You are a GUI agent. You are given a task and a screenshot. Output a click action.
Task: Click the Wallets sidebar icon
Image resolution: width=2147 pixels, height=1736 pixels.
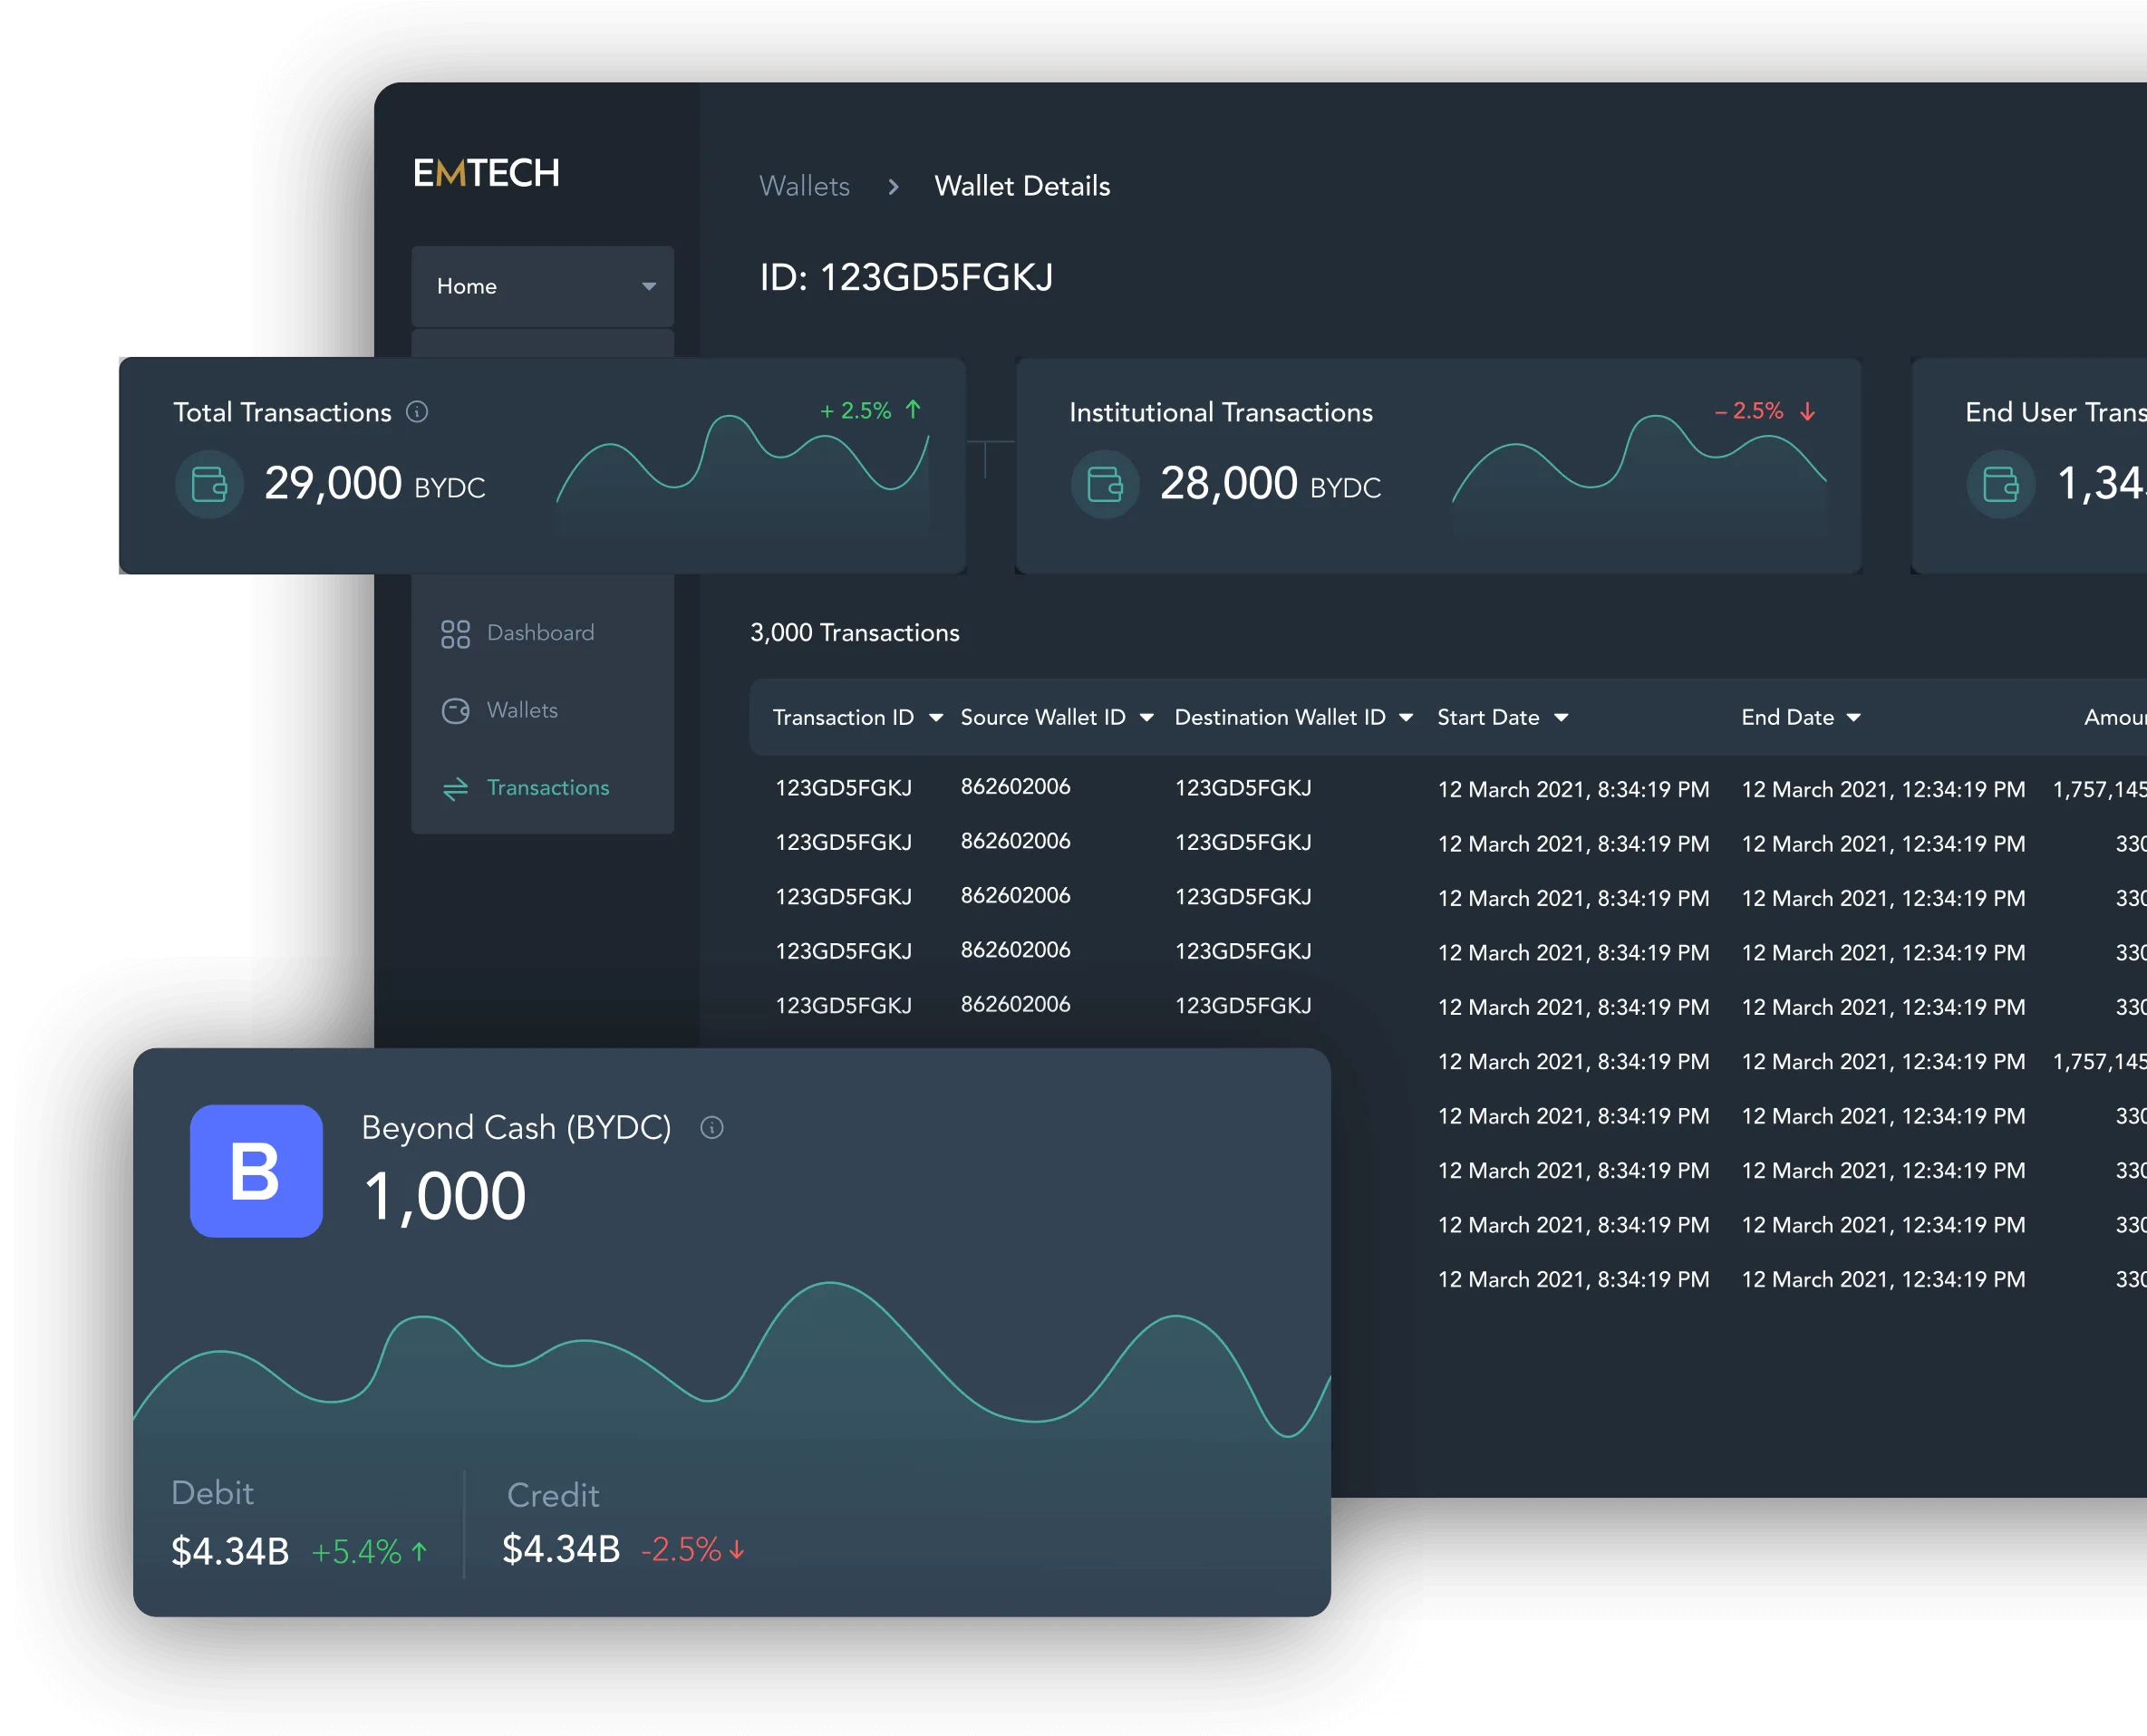click(455, 711)
